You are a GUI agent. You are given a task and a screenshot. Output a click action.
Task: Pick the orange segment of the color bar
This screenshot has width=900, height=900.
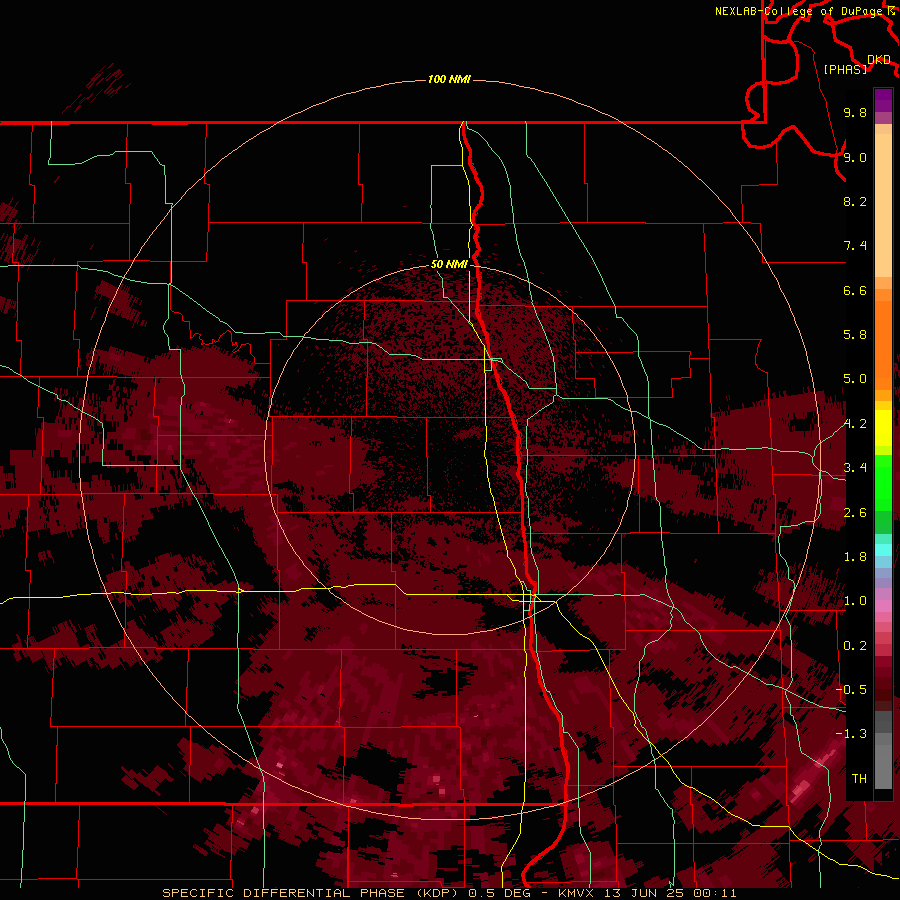pos(883,344)
